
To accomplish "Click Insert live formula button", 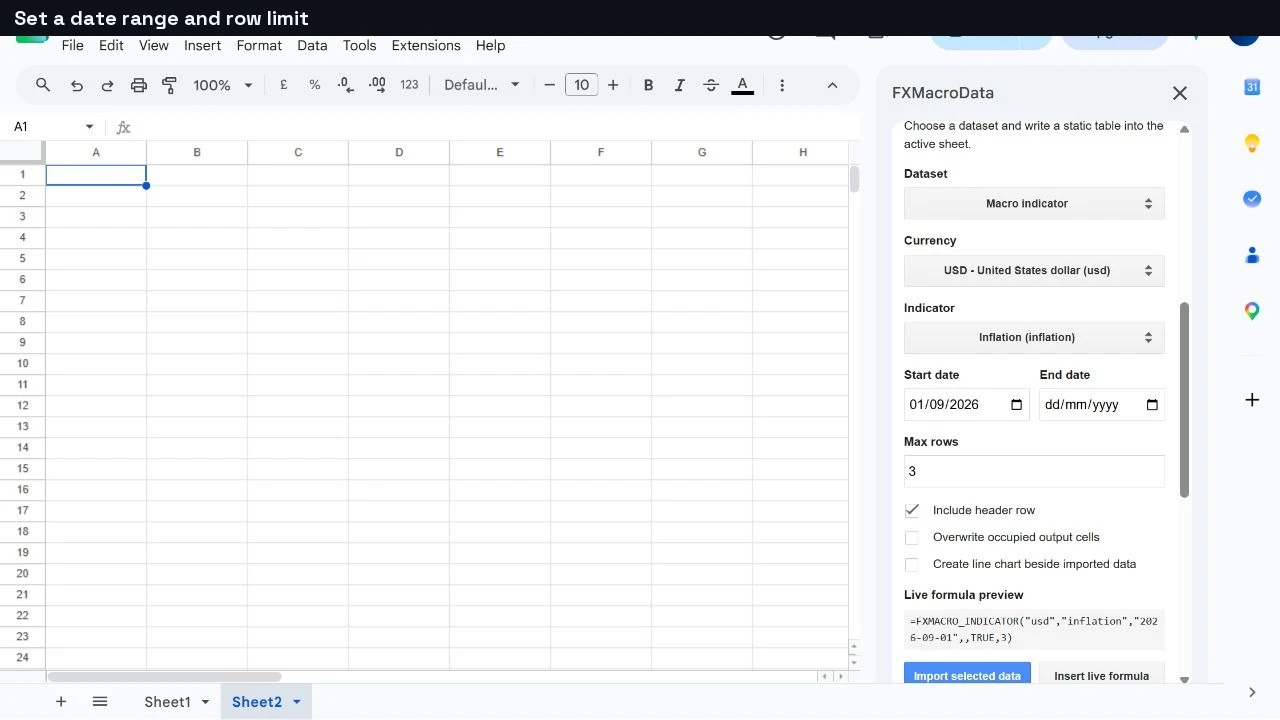I will pos(1101,675).
